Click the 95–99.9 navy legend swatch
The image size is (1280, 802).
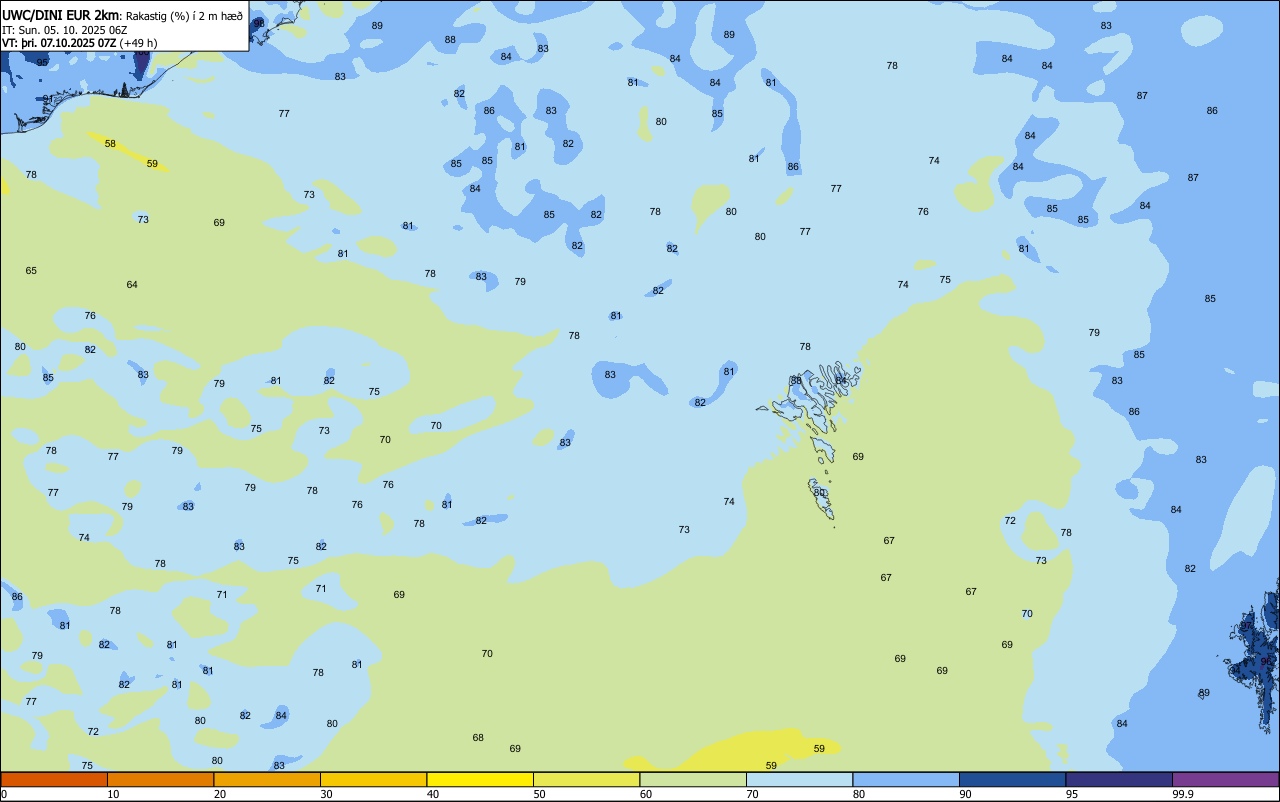coord(1119,779)
